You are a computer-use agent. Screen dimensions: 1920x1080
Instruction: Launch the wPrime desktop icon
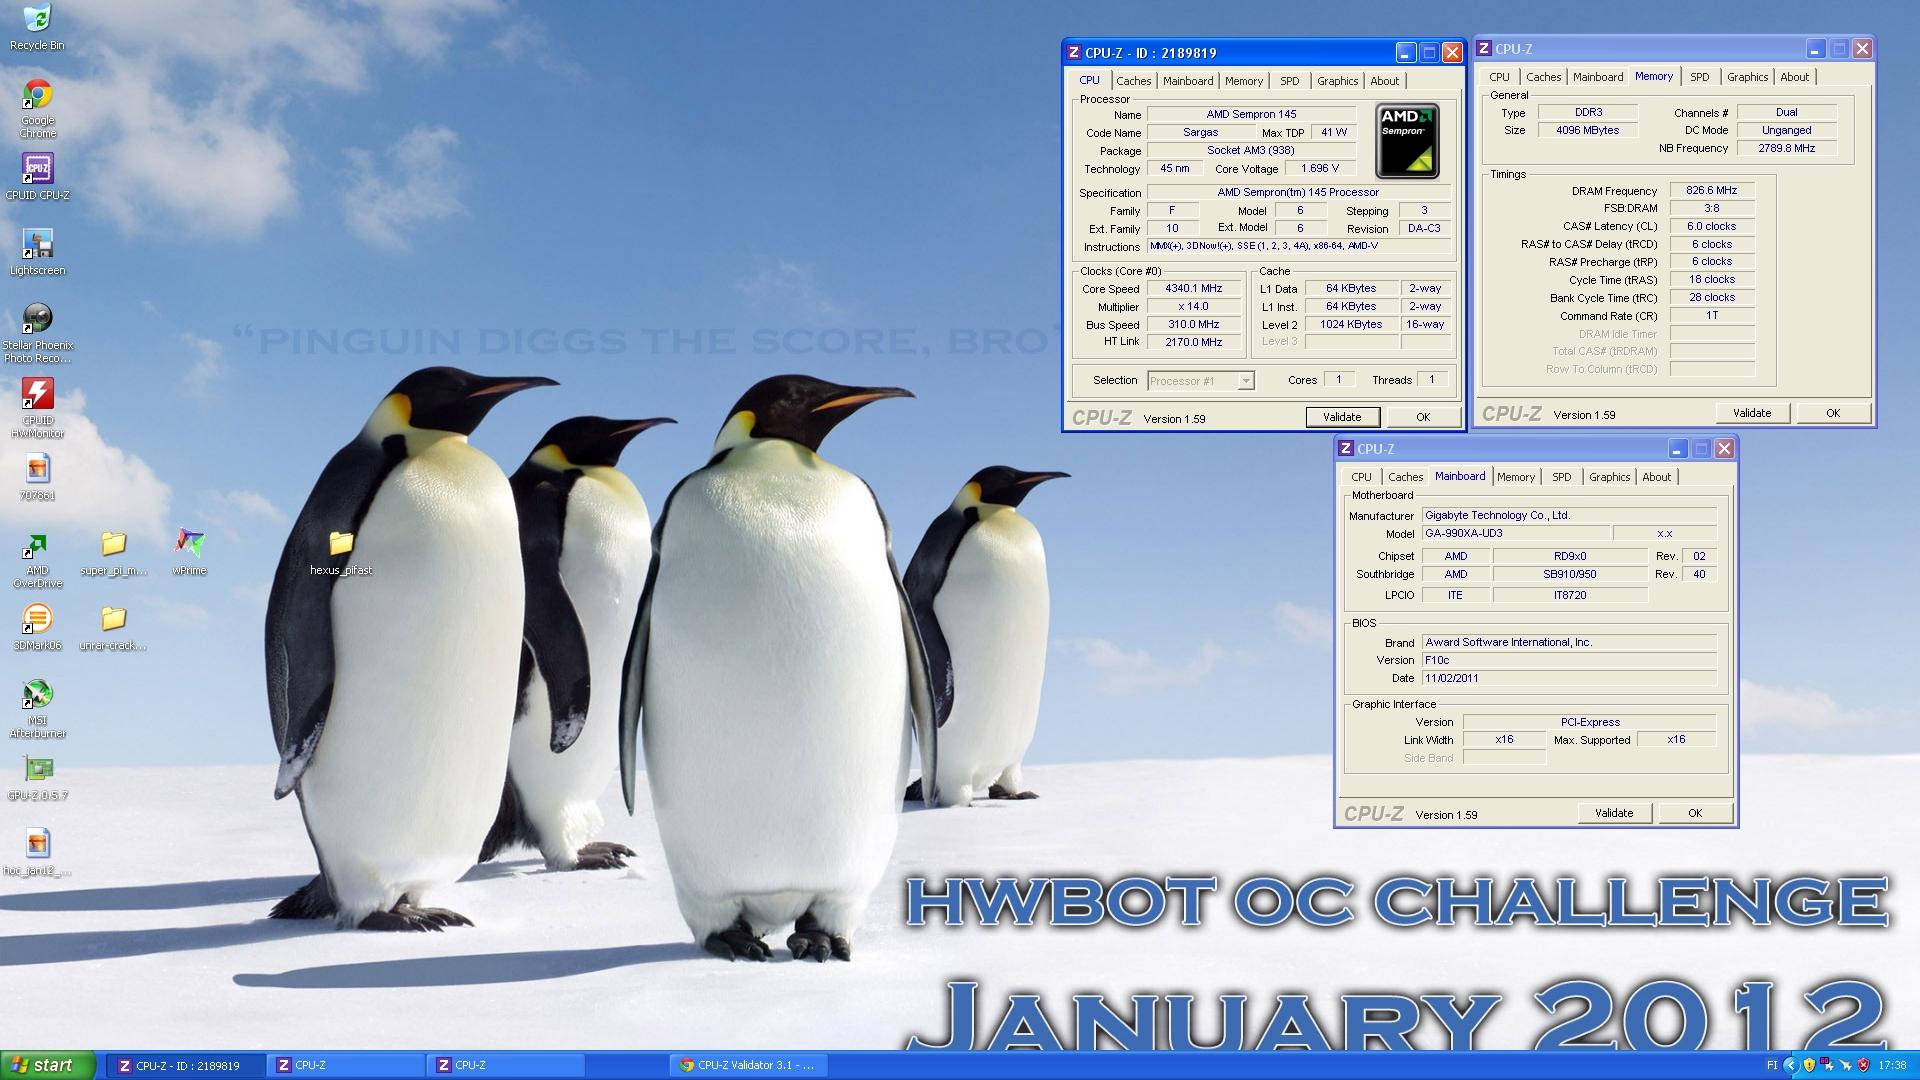coord(189,553)
